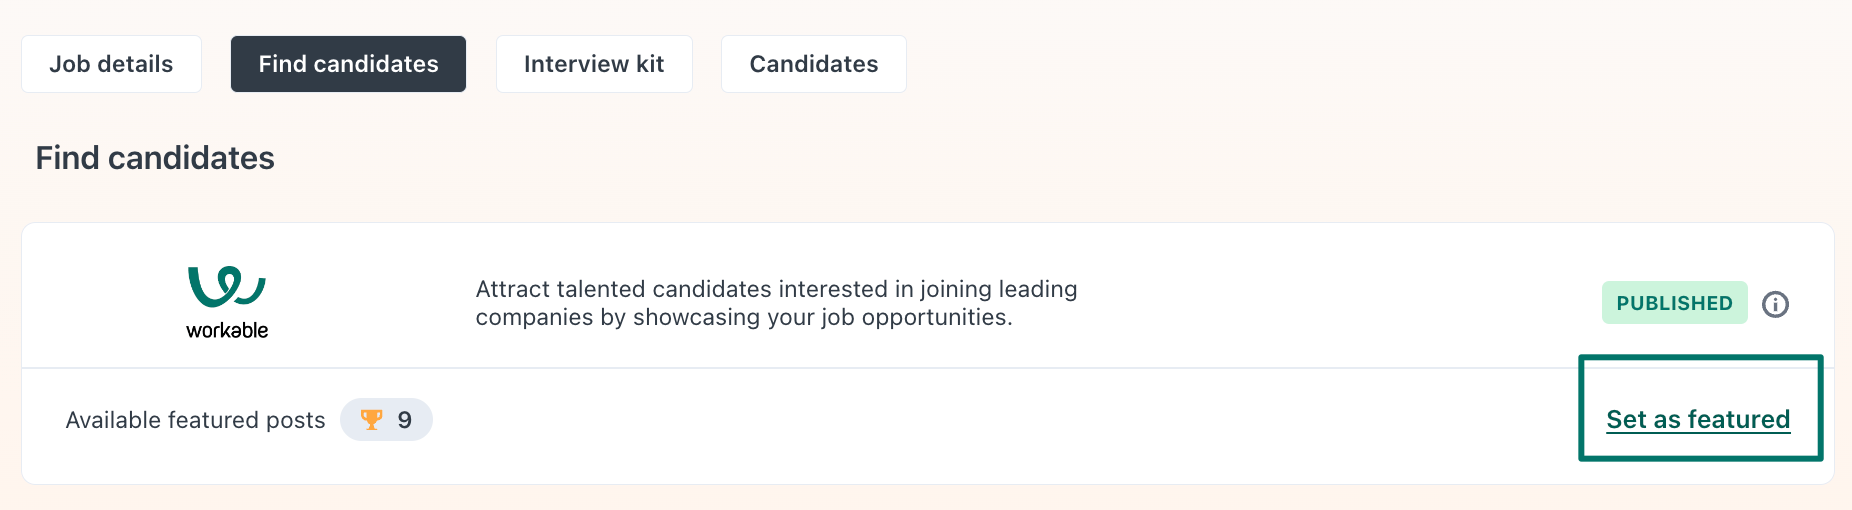Switch to the Interview kit tab
This screenshot has width=1852, height=510.
pos(594,64)
